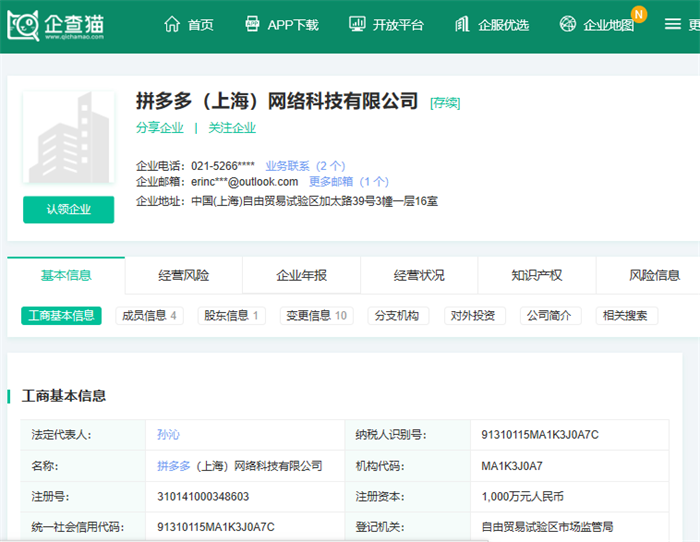Switch to the 知识产权 tab
Screen dimensions: 700x542
[x=537, y=275]
